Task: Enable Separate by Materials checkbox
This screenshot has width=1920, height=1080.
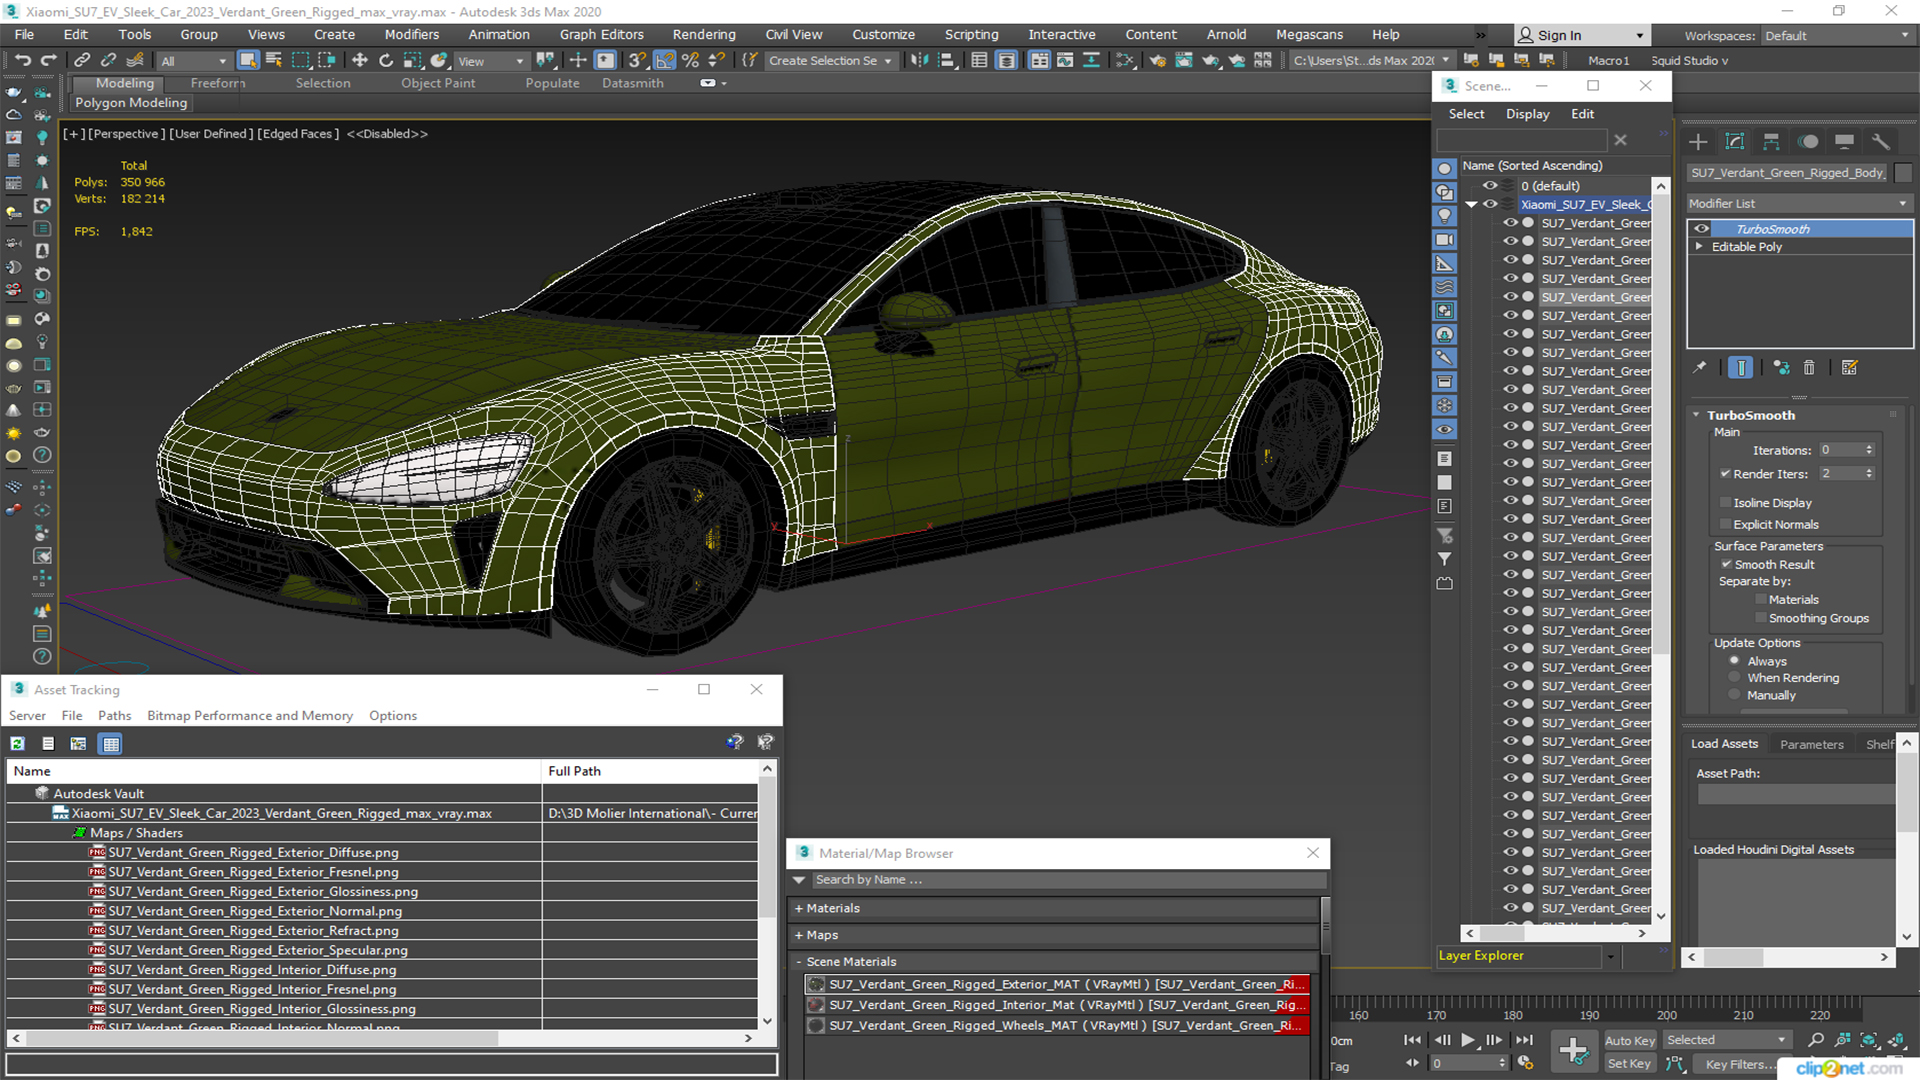Action: point(1761,600)
